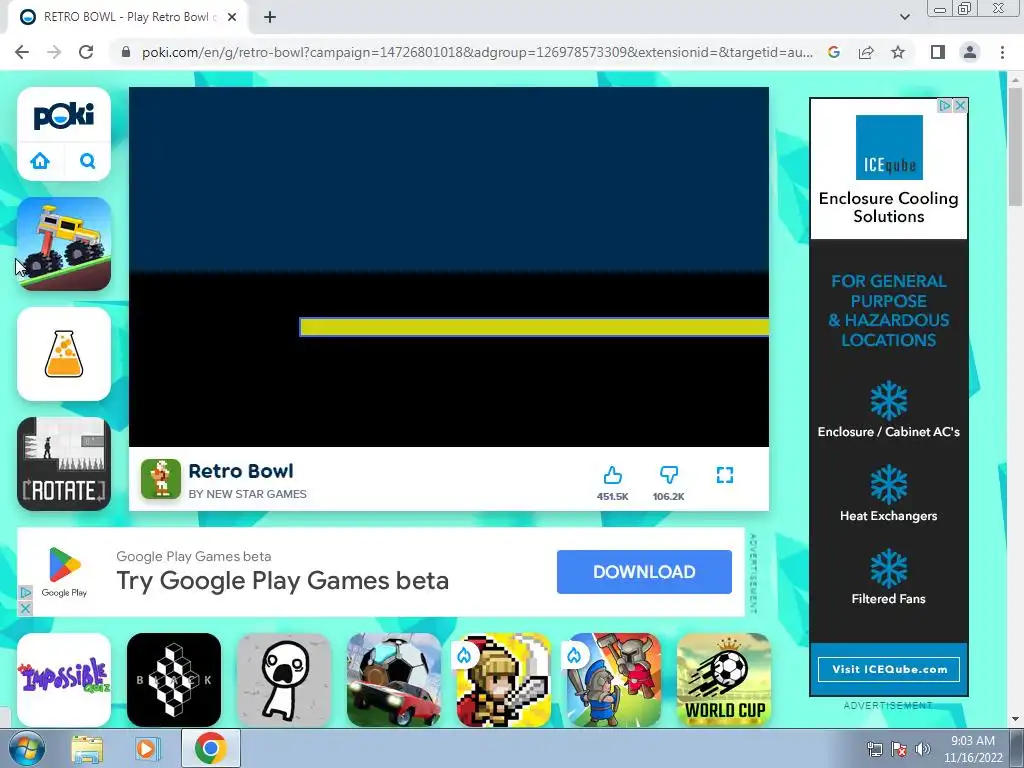Click the address bar URL
The height and width of the screenshot is (768, 1024).
click(x=477, y=52)
